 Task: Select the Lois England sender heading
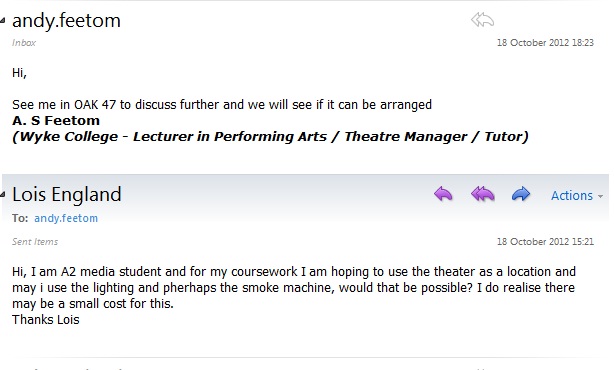pyautogui.click(x=67, y=194)
